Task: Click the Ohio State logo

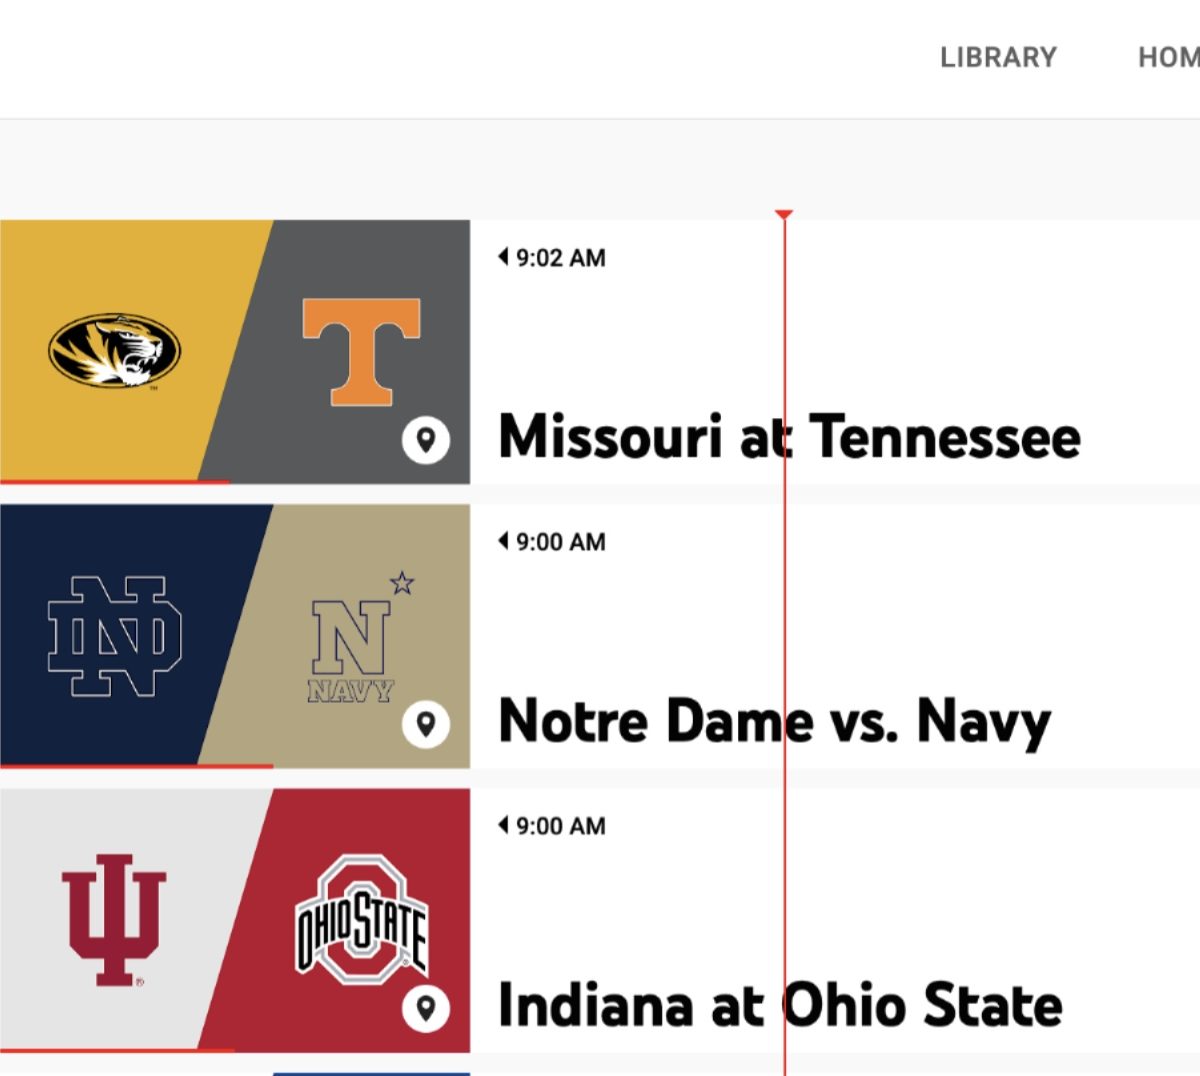Action: (x=362, y=920)
